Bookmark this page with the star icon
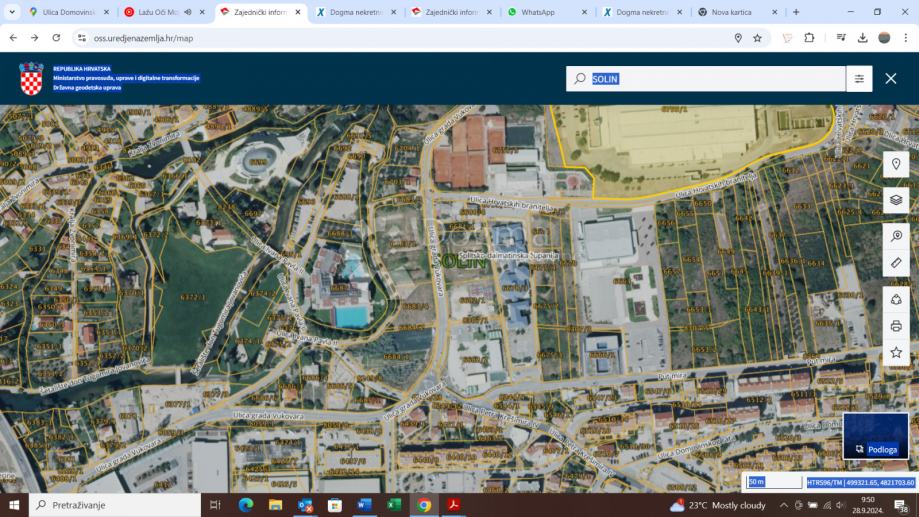The image size is (919, 517). point(757,38)
